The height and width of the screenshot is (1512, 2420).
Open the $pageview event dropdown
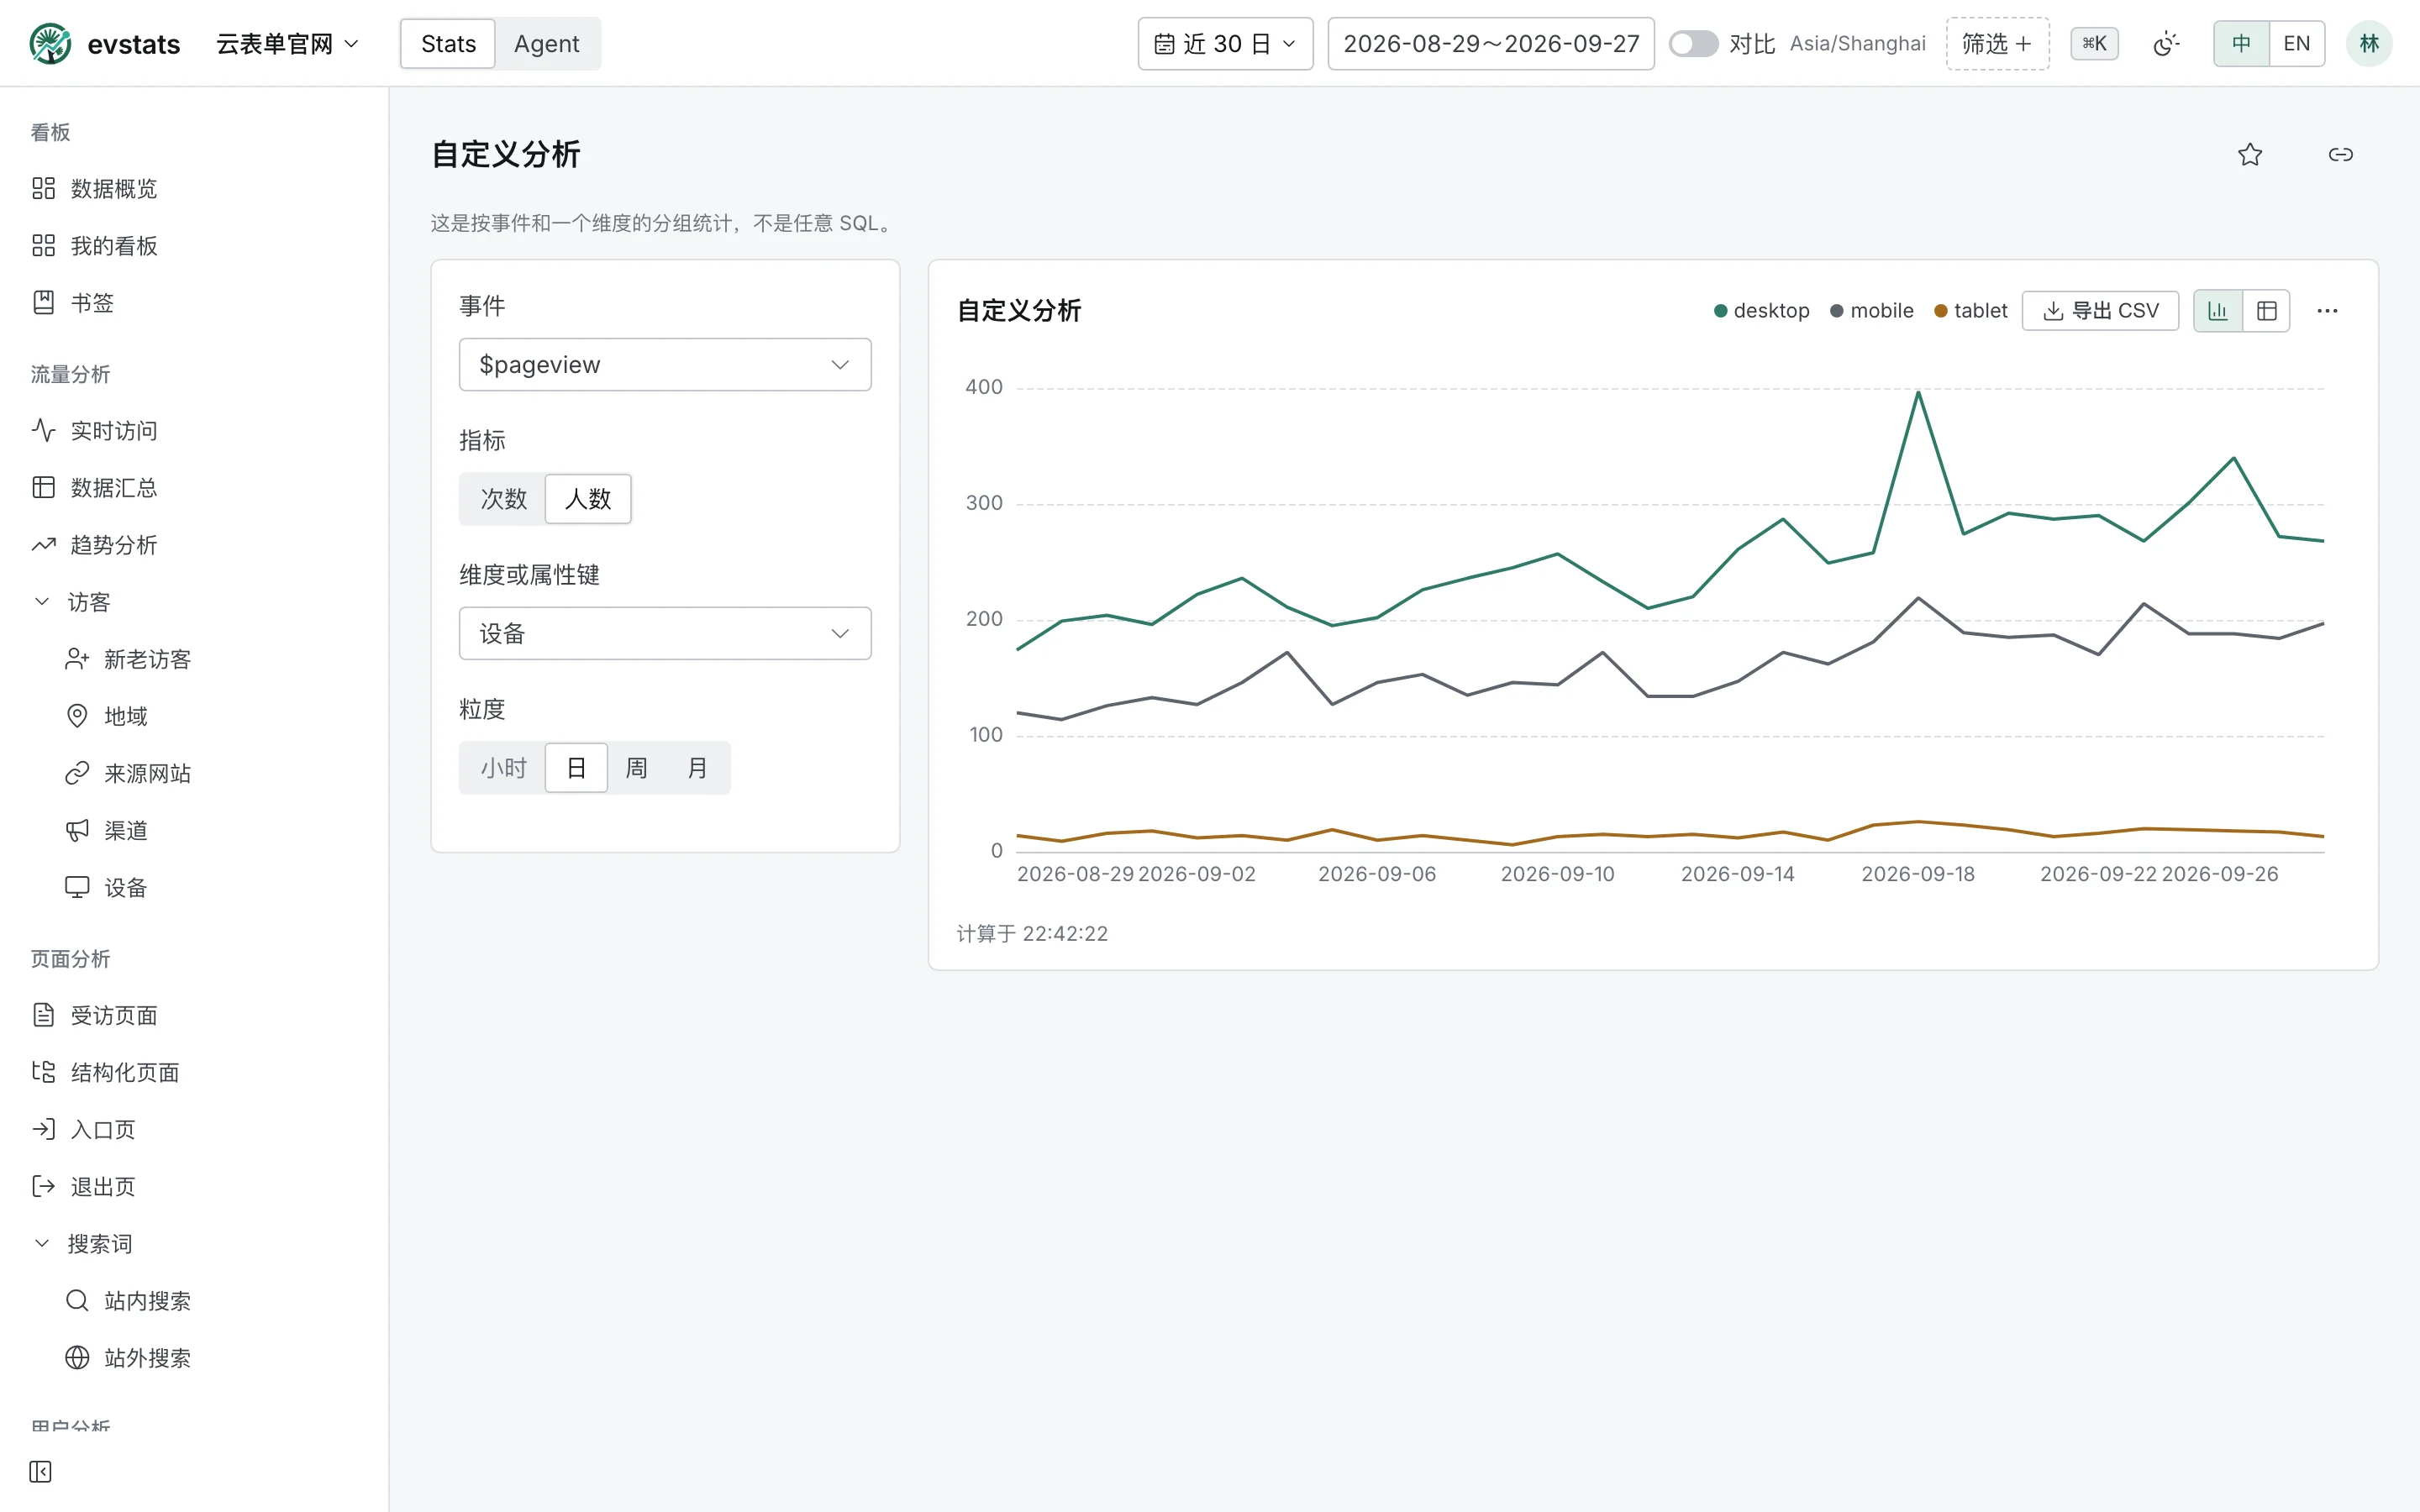[665, 365]
